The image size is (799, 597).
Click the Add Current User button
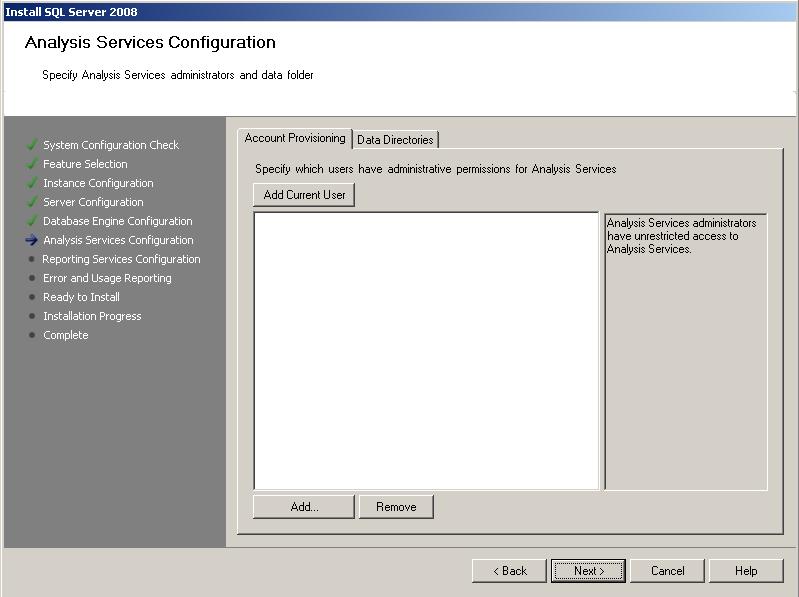coord(304,195)
